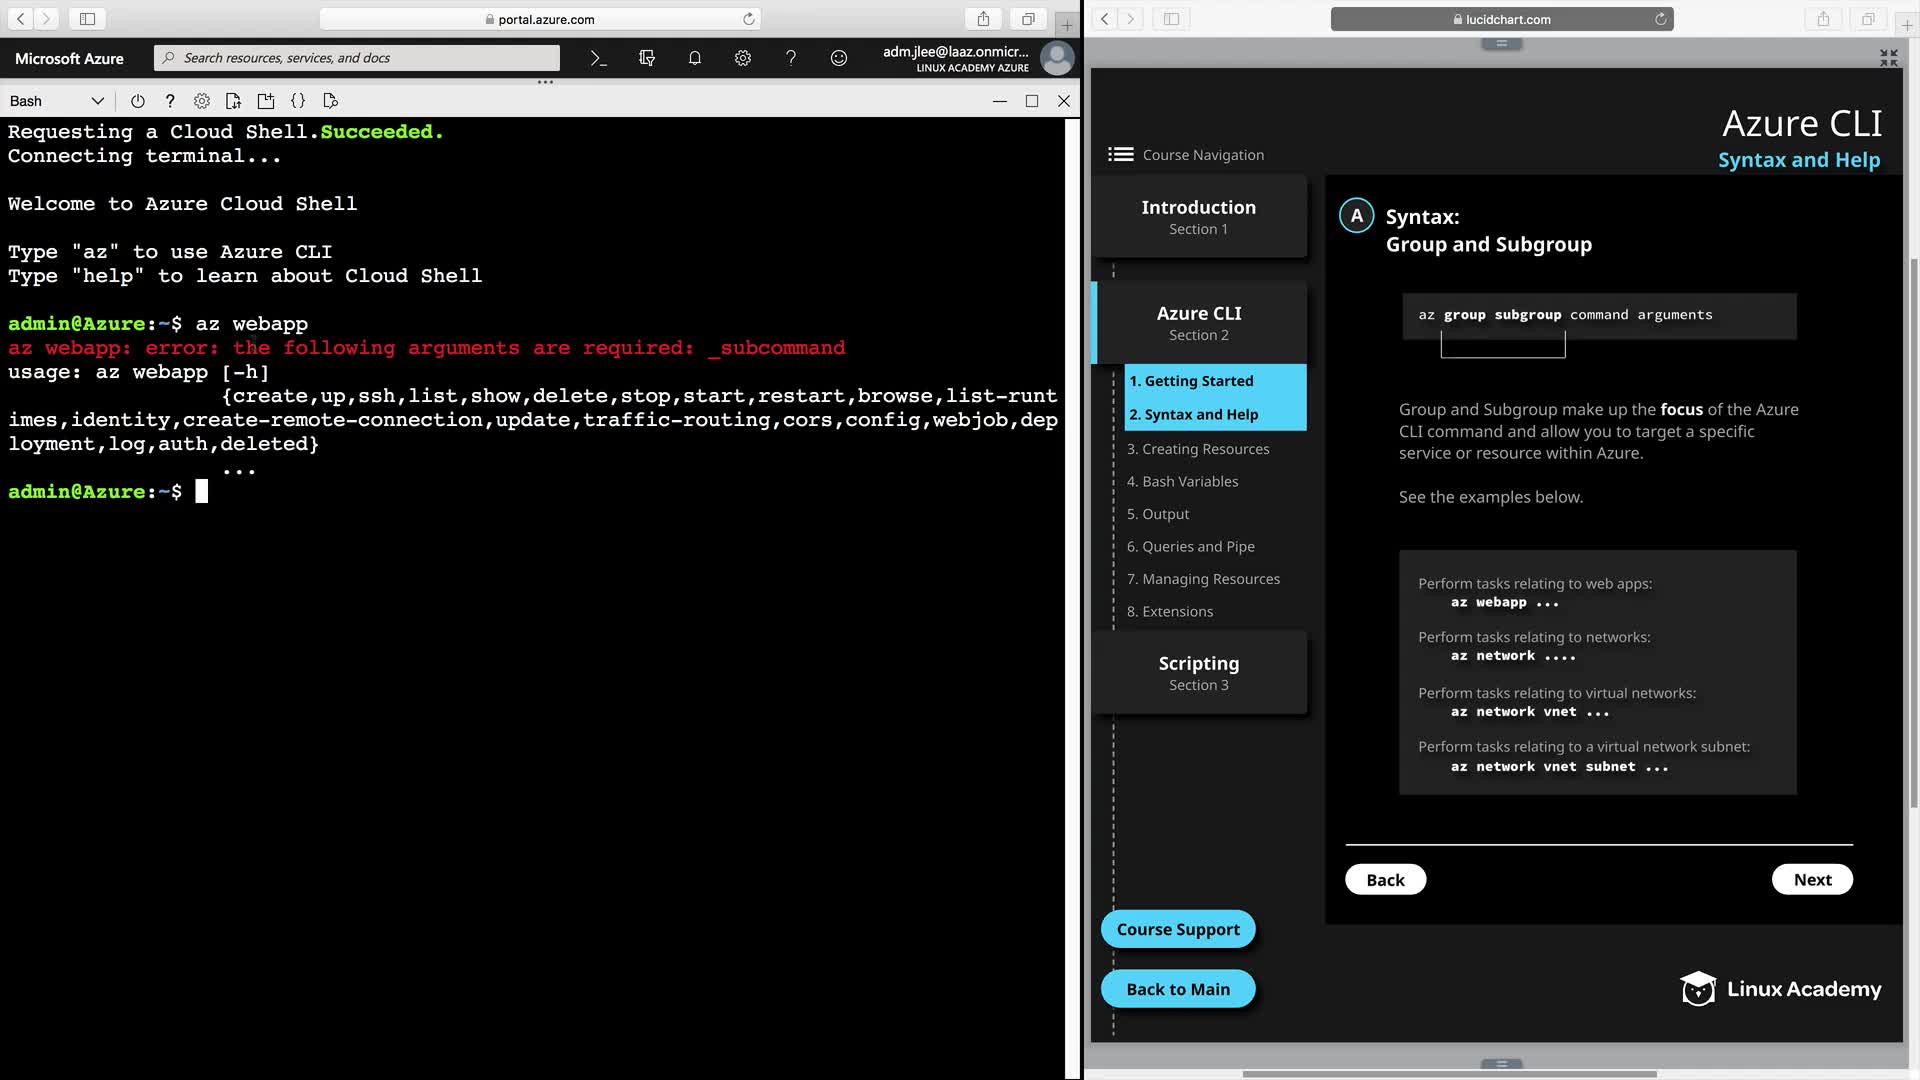Toggle Course Navigation hamburger menu
1920x1080 pixels.
coord(1120,154)
